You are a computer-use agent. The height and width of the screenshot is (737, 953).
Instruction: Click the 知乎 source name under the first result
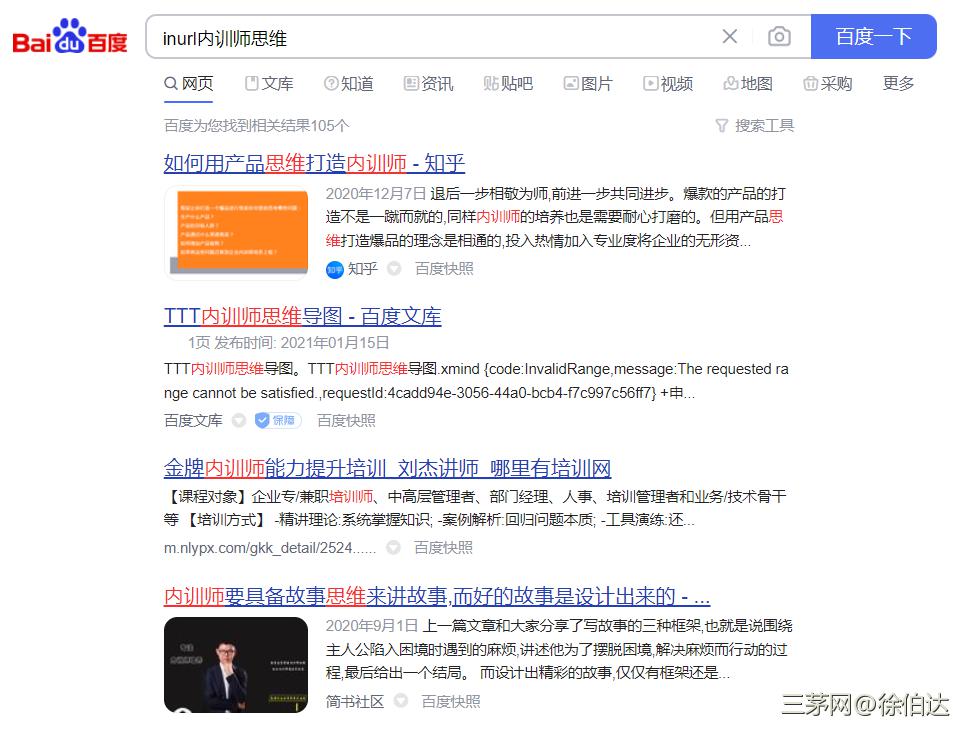click(x=363, y=269)
